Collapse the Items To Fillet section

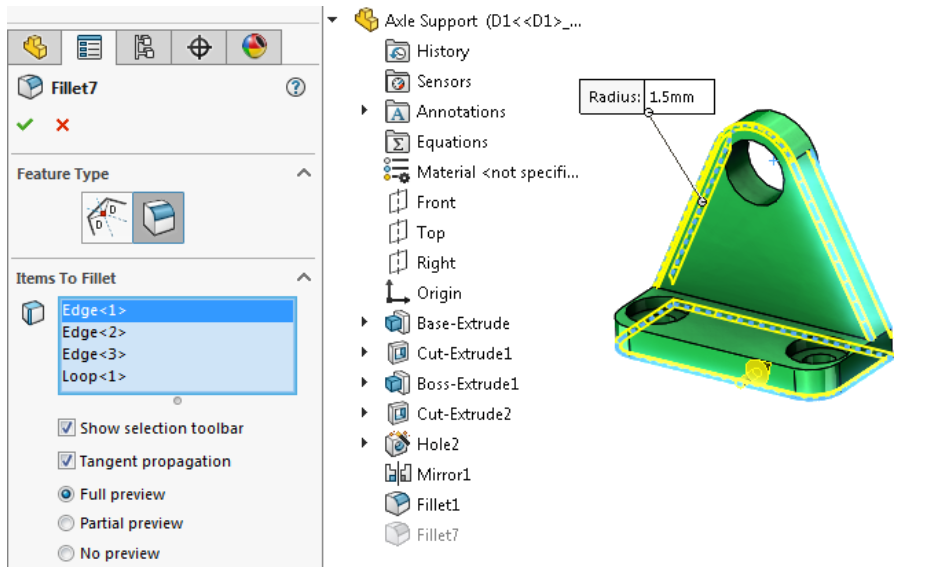[x=304, y=278]
